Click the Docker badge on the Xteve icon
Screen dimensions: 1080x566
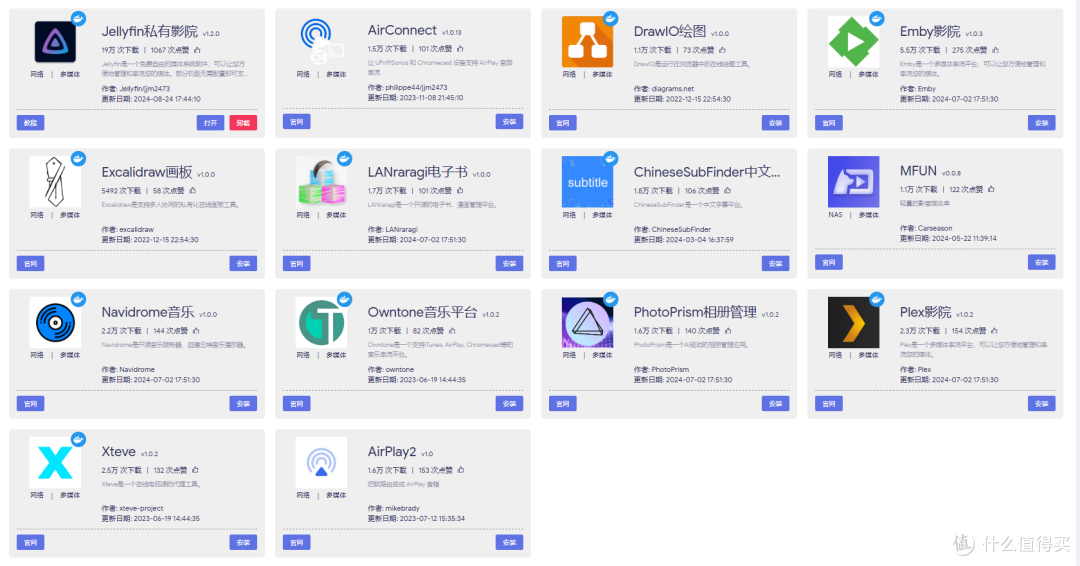pos(79,439)
